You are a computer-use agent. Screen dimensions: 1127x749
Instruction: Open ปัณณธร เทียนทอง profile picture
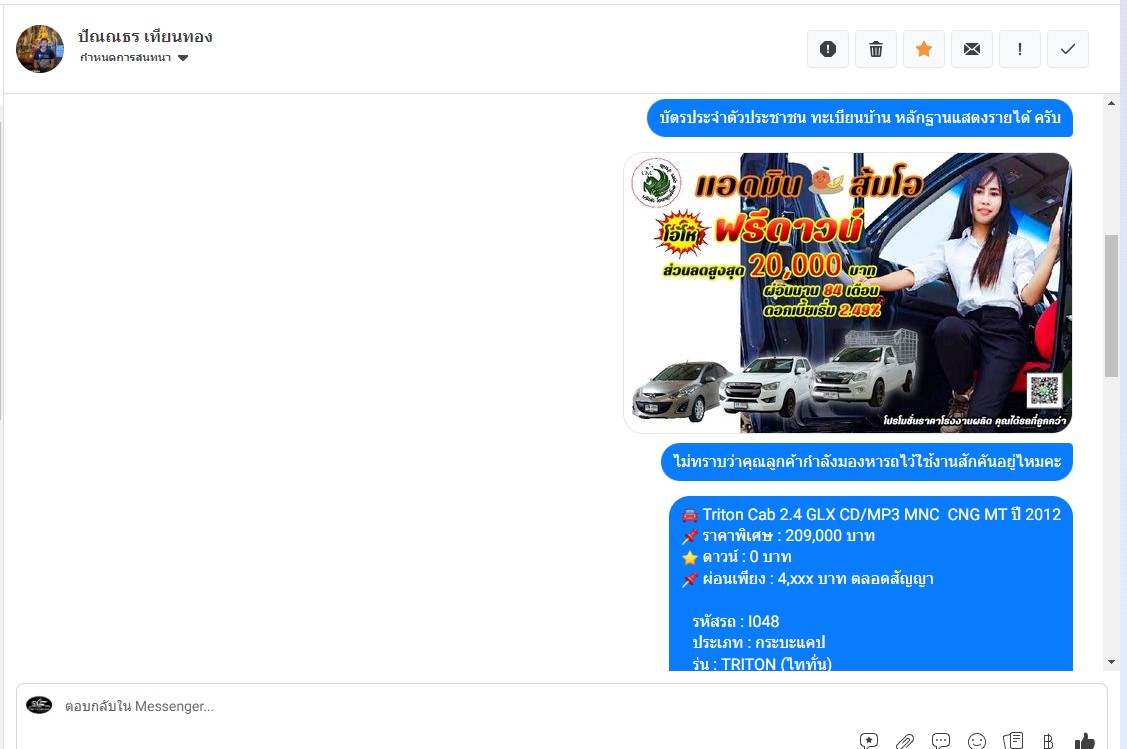40,49
